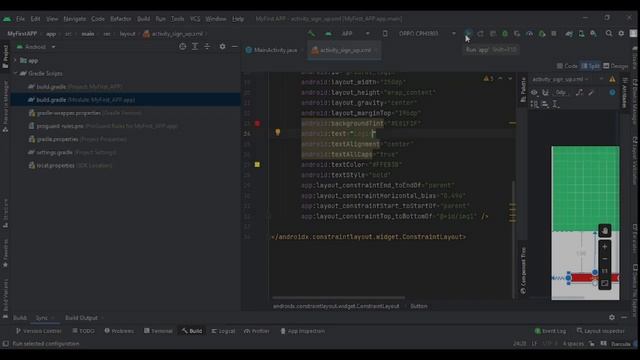640x360 pixels.
Task: Click zoom in plus in design preview
Action: point(604,247)
